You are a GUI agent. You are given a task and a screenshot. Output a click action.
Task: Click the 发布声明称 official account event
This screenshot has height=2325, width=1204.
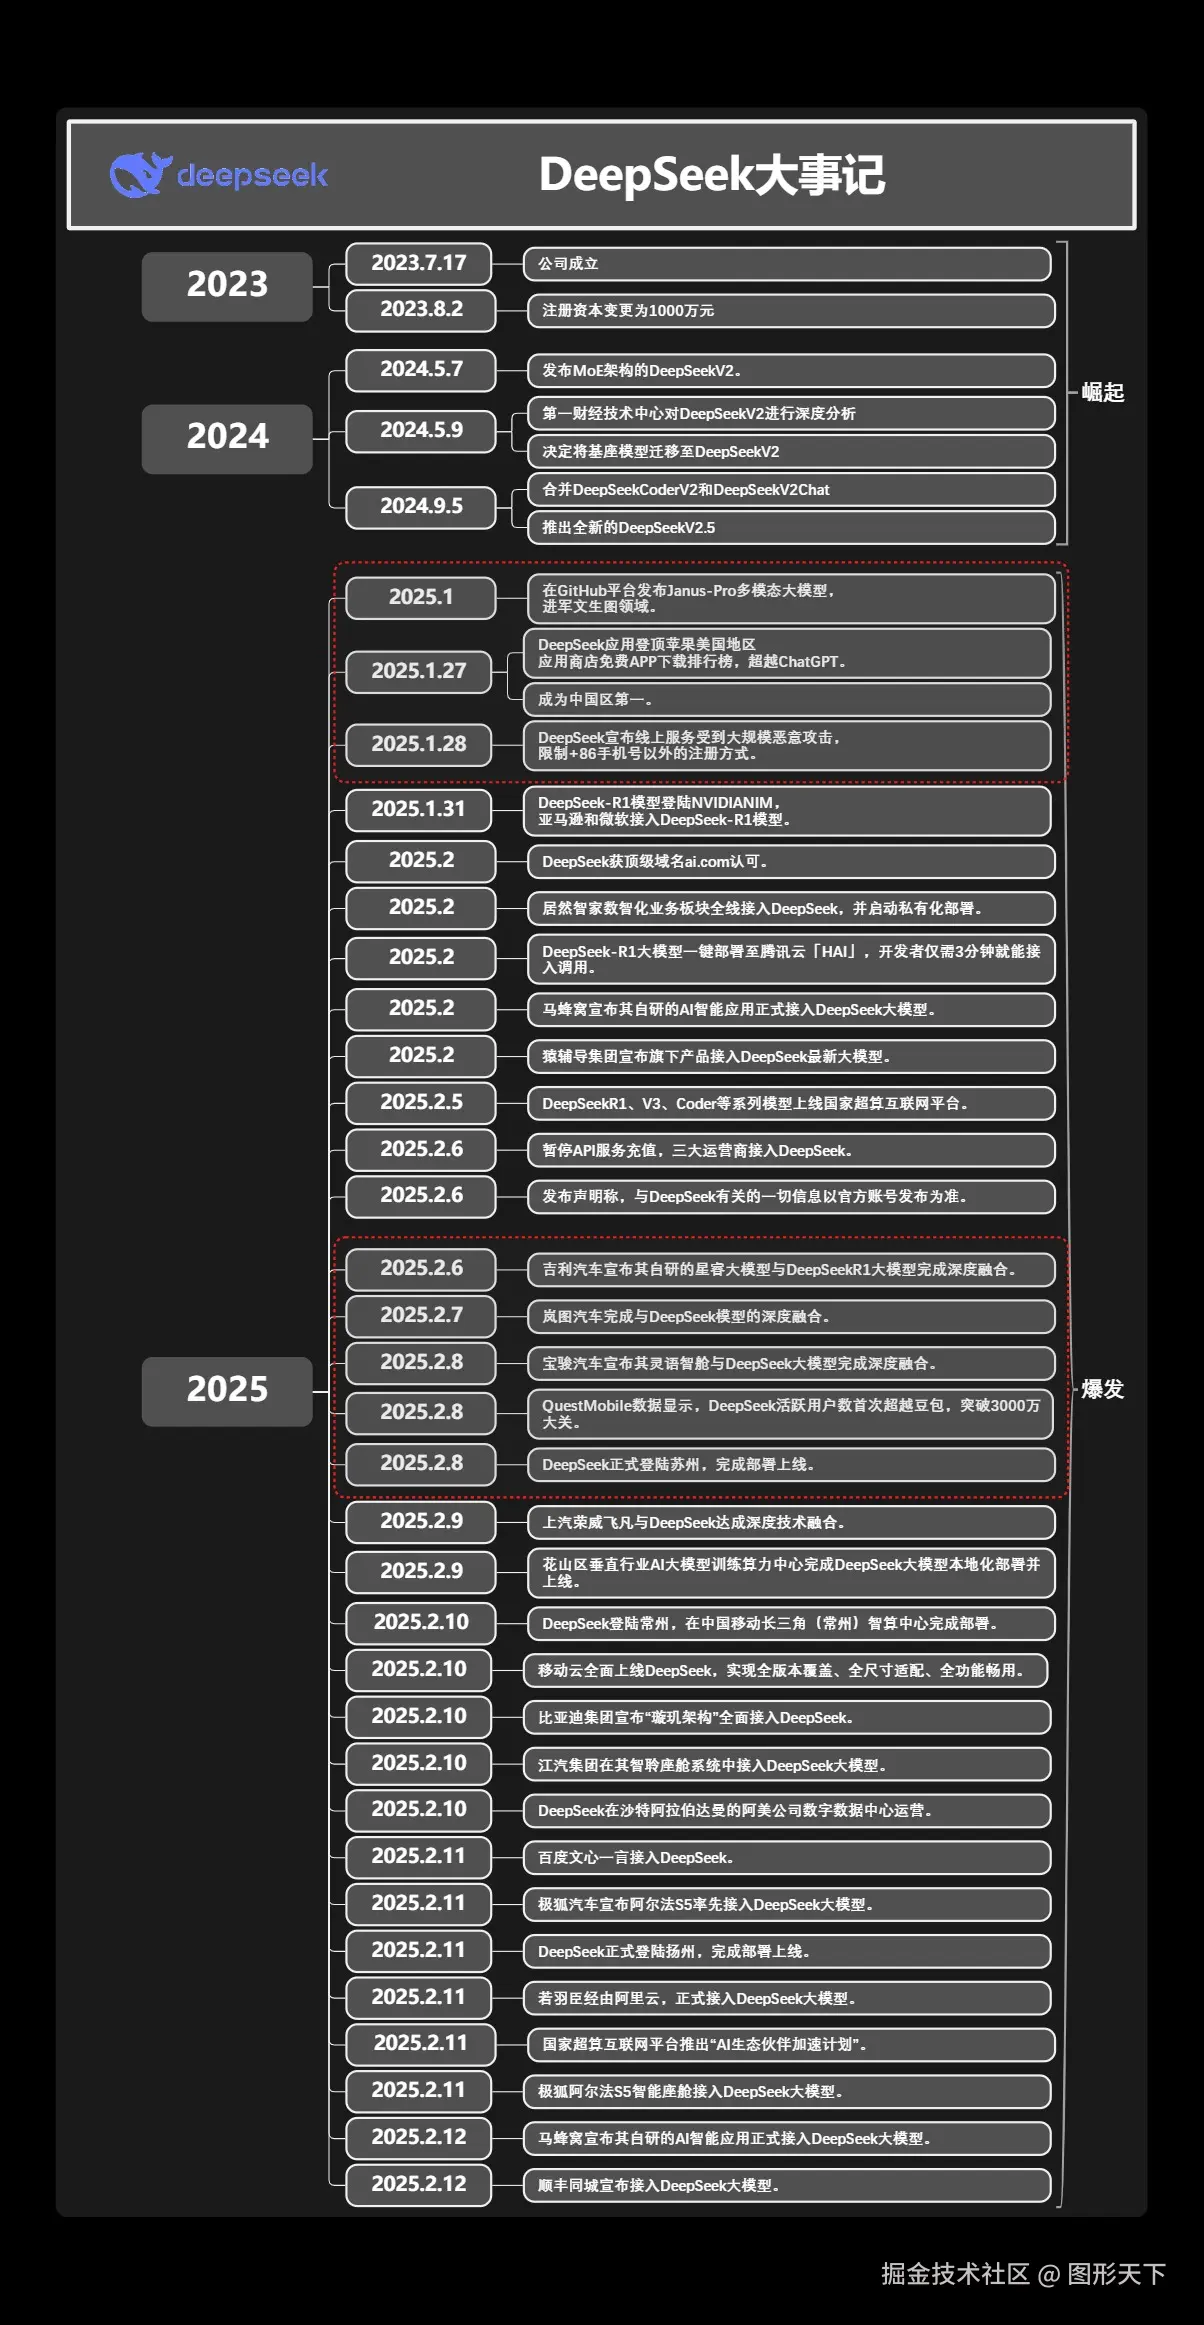click(791, 1197)
